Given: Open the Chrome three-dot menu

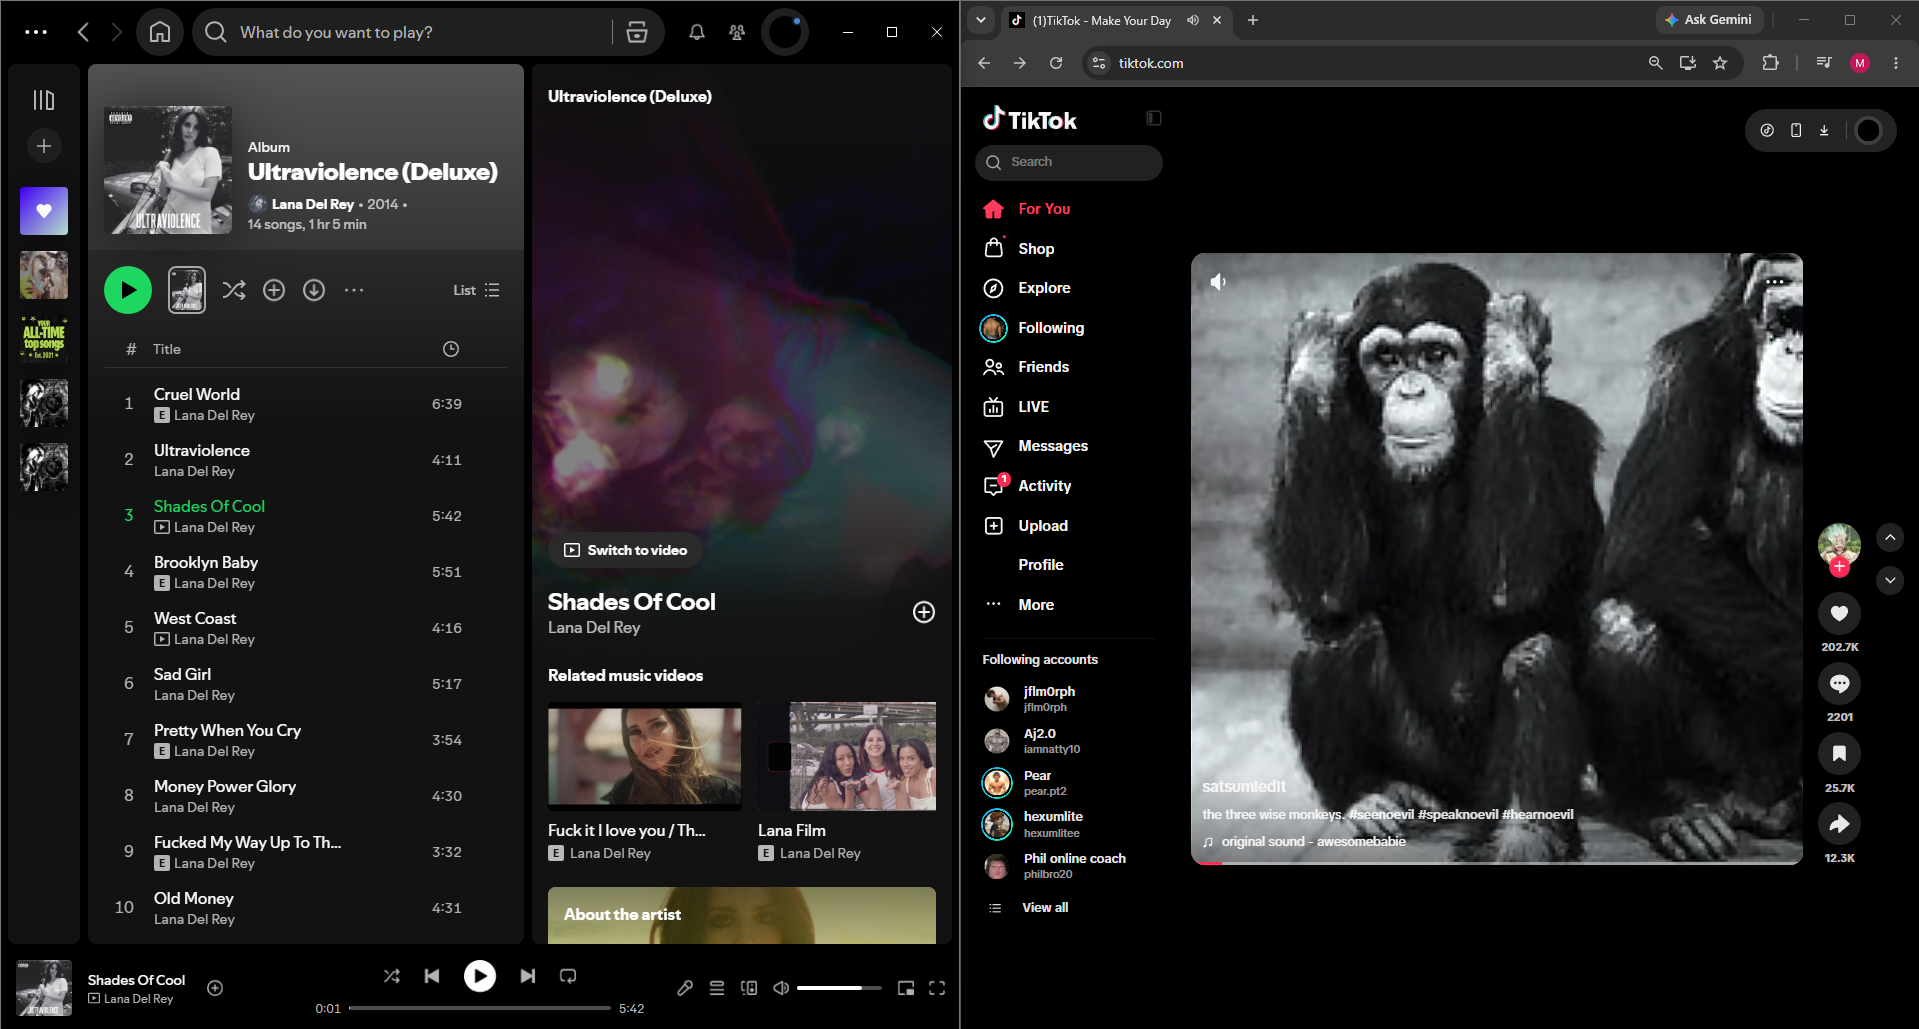Looking at the screenshot, I should [x=1896, y=63].
